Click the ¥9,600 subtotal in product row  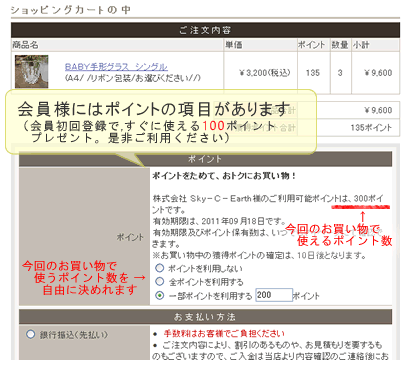[378, 73]
